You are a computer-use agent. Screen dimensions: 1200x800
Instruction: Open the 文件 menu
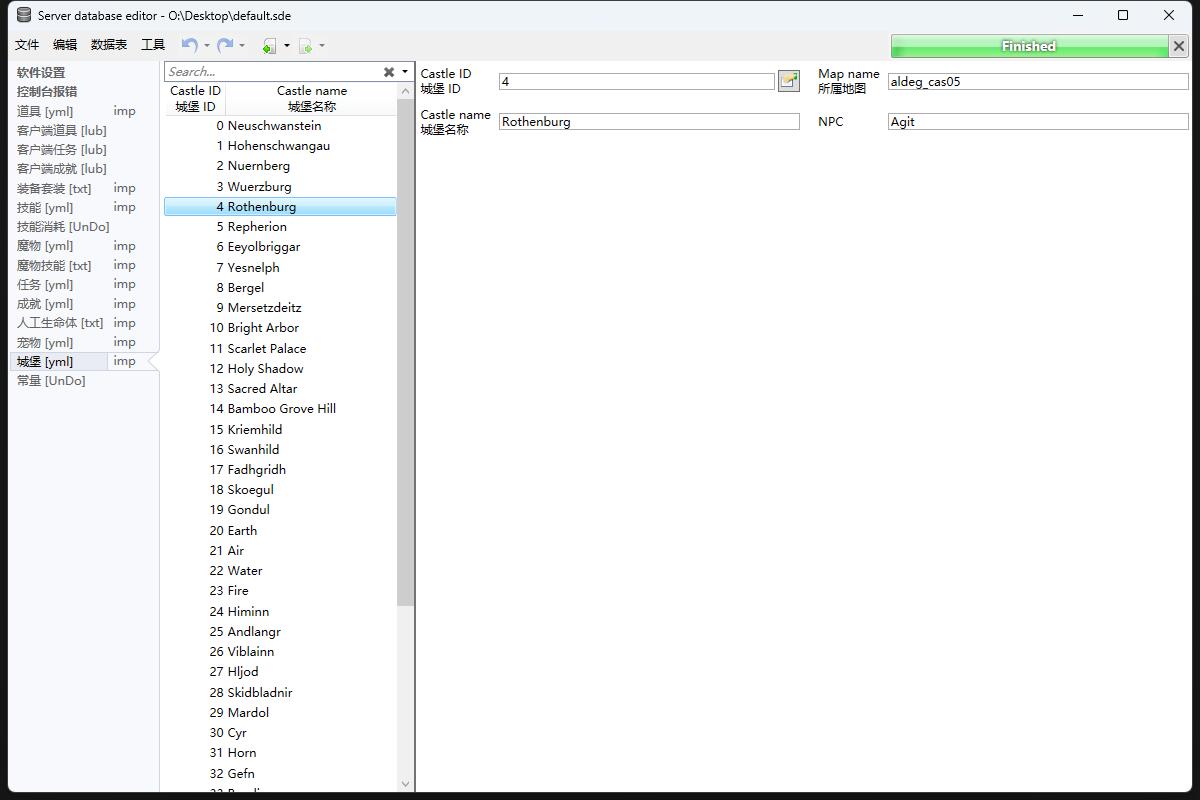click(x=27, y=45)
